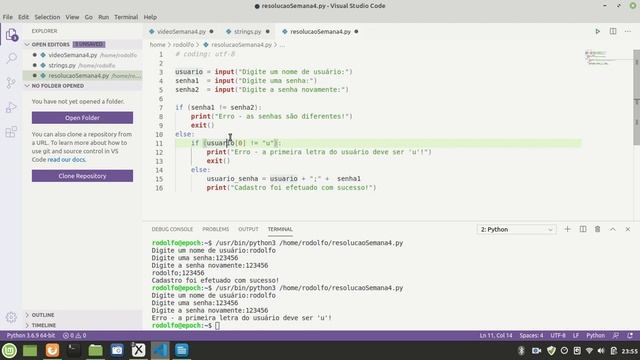Open the Manage gear settings icon

[11, 317]
